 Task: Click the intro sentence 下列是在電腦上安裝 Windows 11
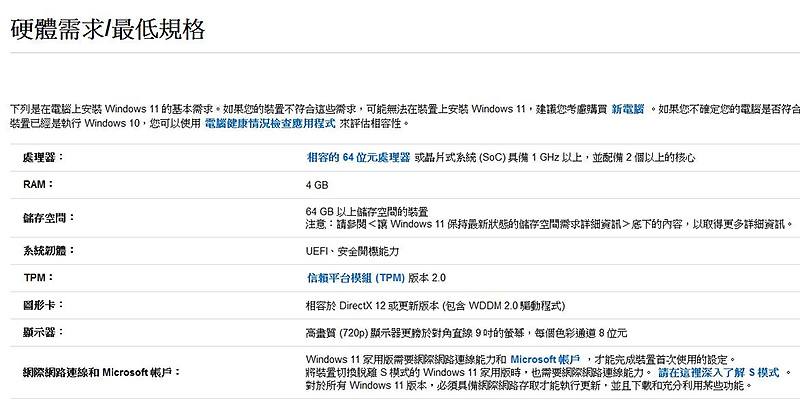point(115,109)
